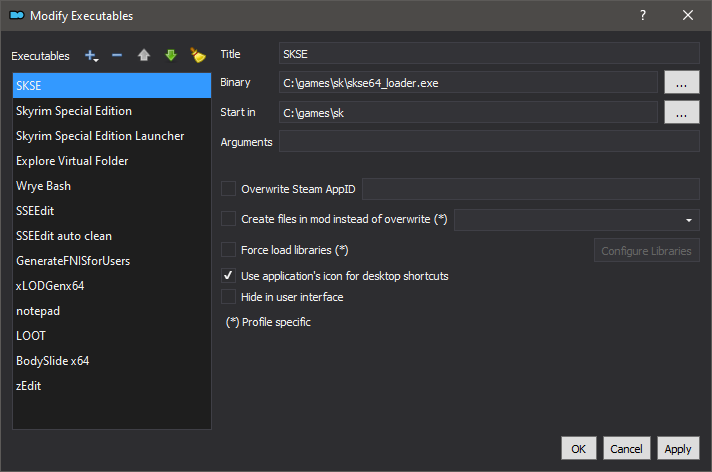Select Skyrim Special Edition in the list
Image resolution: width=712 pixels, height=472 pixels.
(112, 111)
